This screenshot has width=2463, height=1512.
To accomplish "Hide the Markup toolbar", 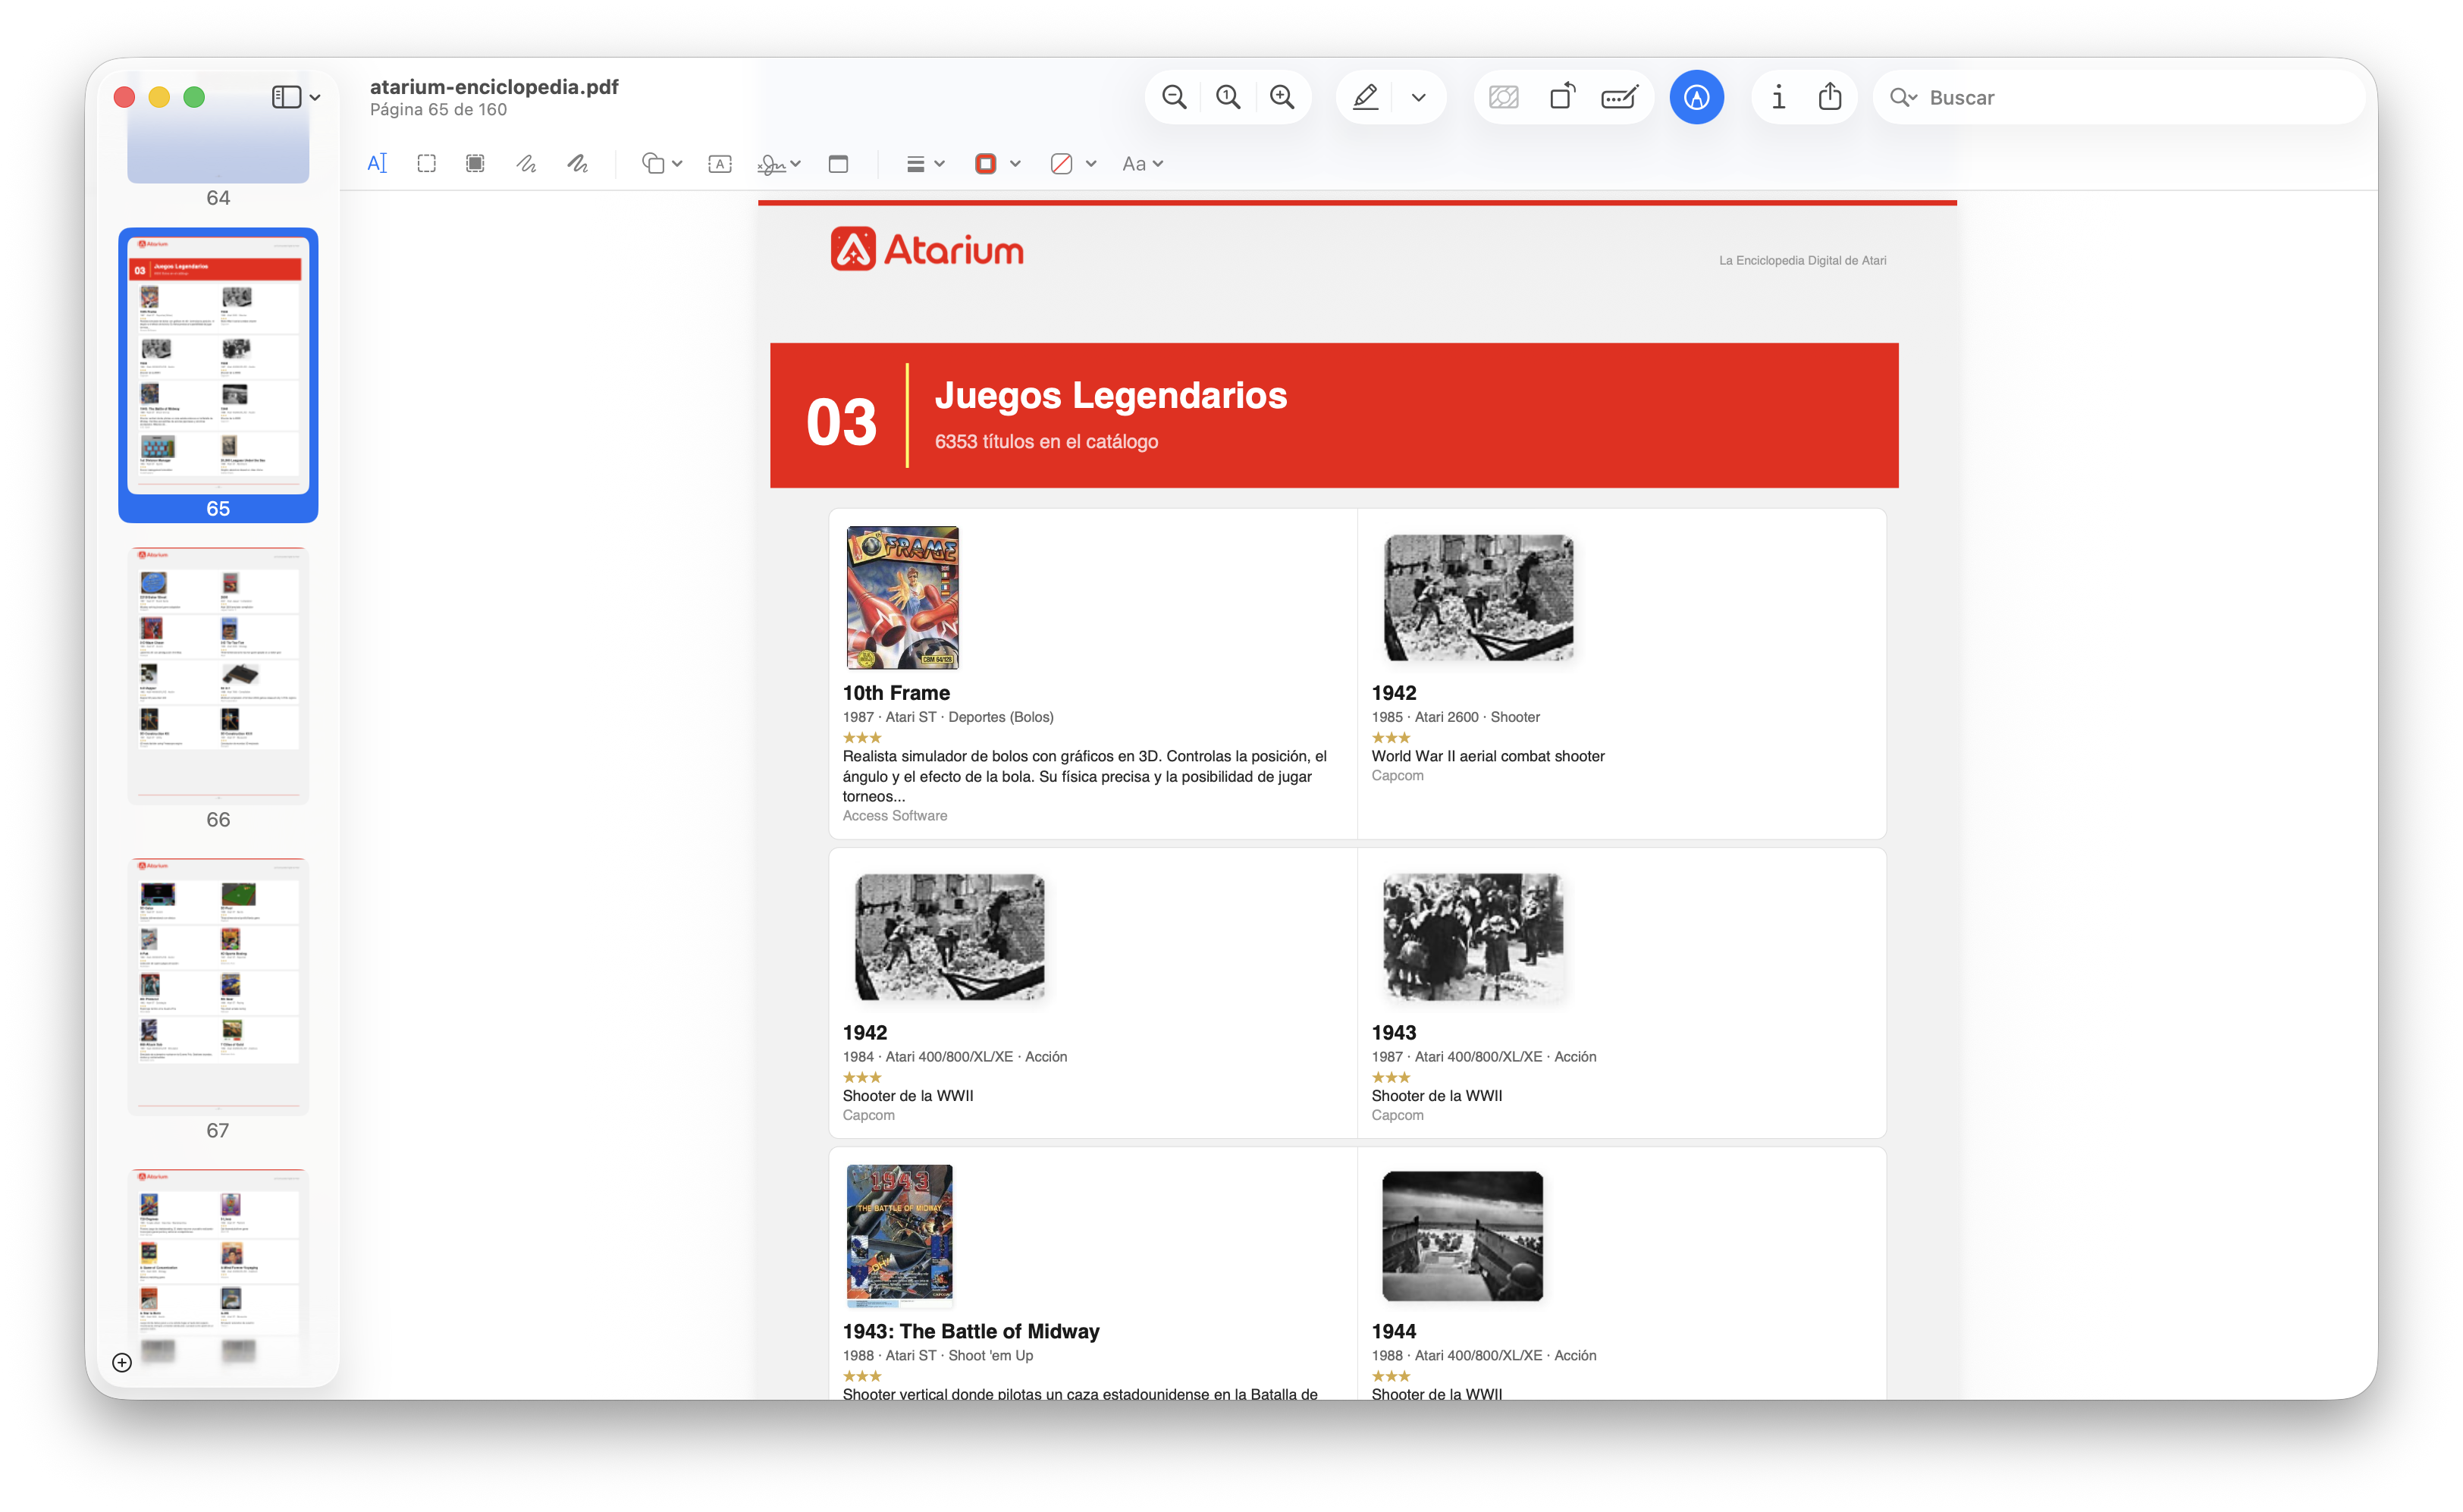I will [x=1696, y=97].
